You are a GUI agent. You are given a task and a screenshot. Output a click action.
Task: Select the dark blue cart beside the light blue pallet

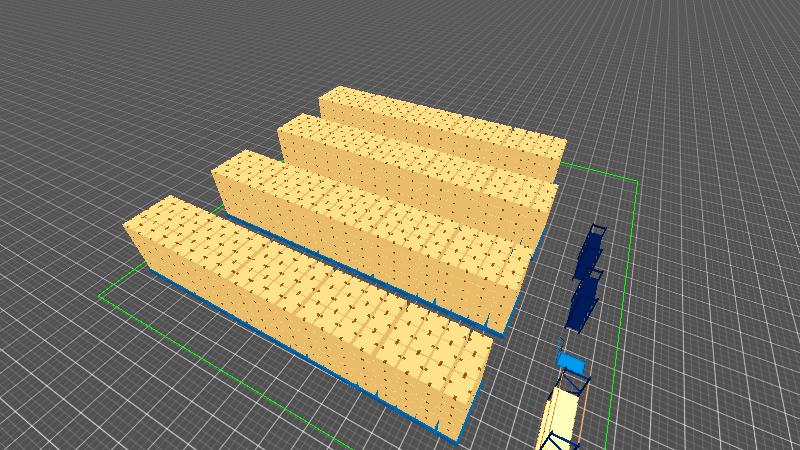coord(582,303)
